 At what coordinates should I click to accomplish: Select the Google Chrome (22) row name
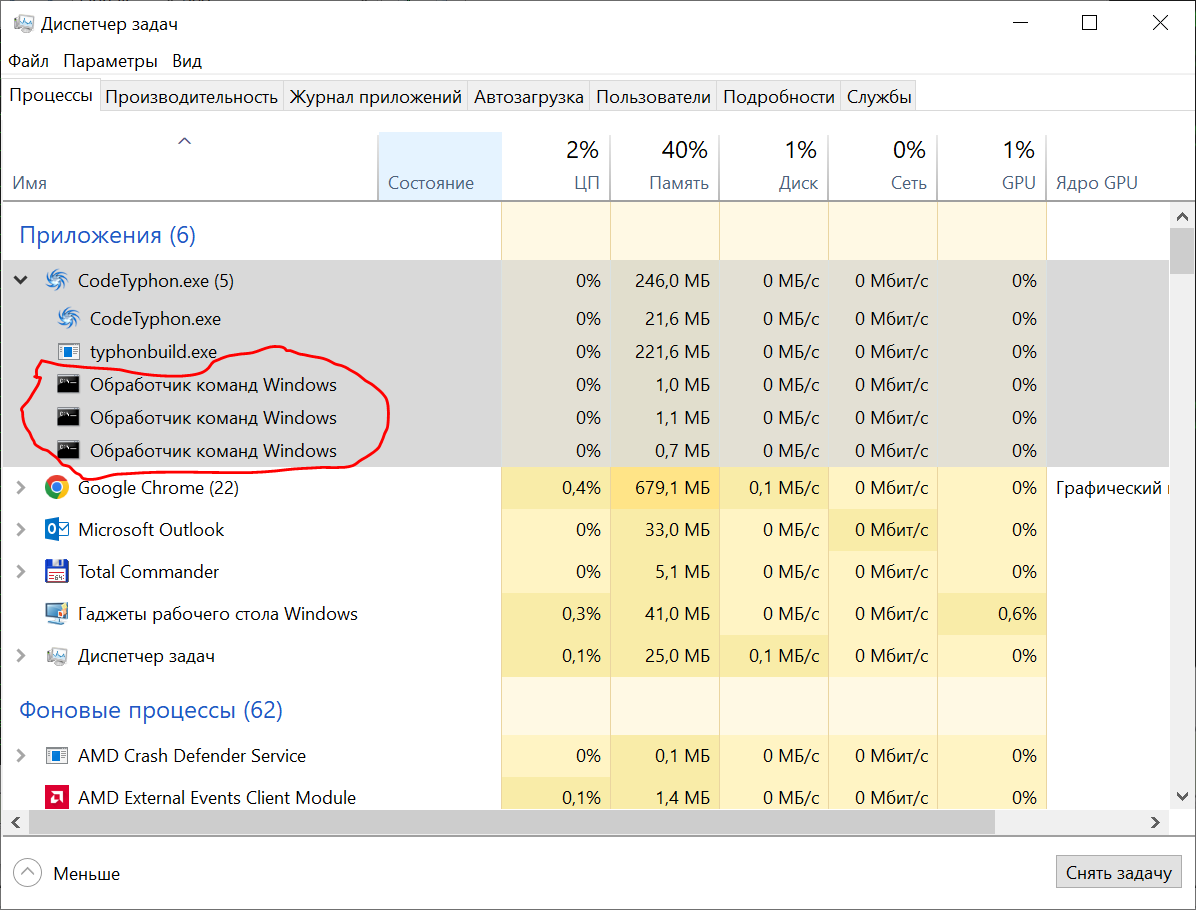click(158, 487)
